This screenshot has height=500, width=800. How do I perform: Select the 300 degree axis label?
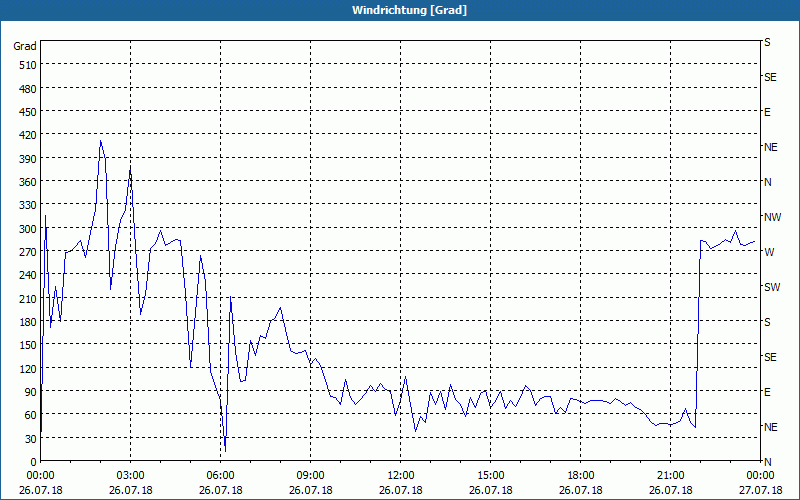pos(28,229)
